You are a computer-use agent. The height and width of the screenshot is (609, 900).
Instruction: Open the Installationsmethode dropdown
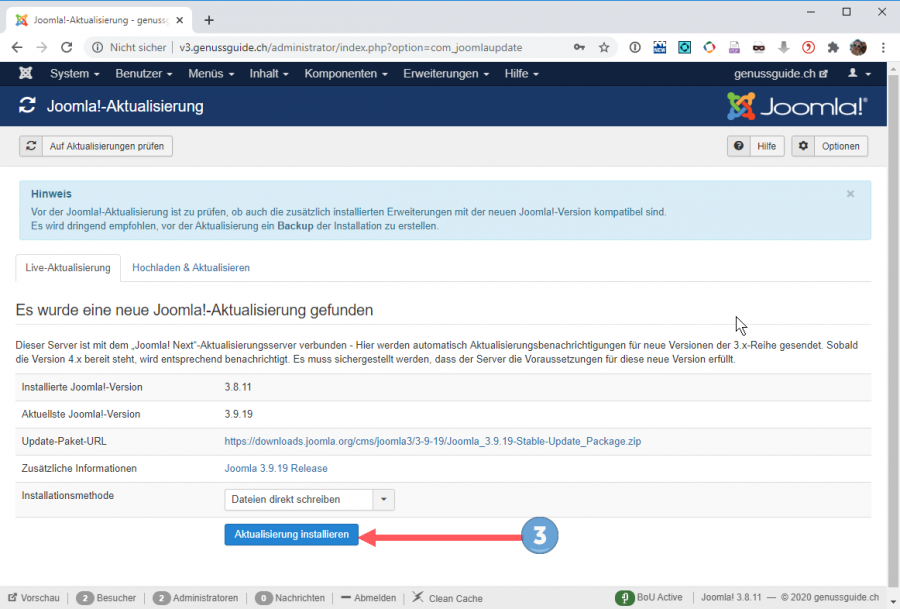point(309,499)
